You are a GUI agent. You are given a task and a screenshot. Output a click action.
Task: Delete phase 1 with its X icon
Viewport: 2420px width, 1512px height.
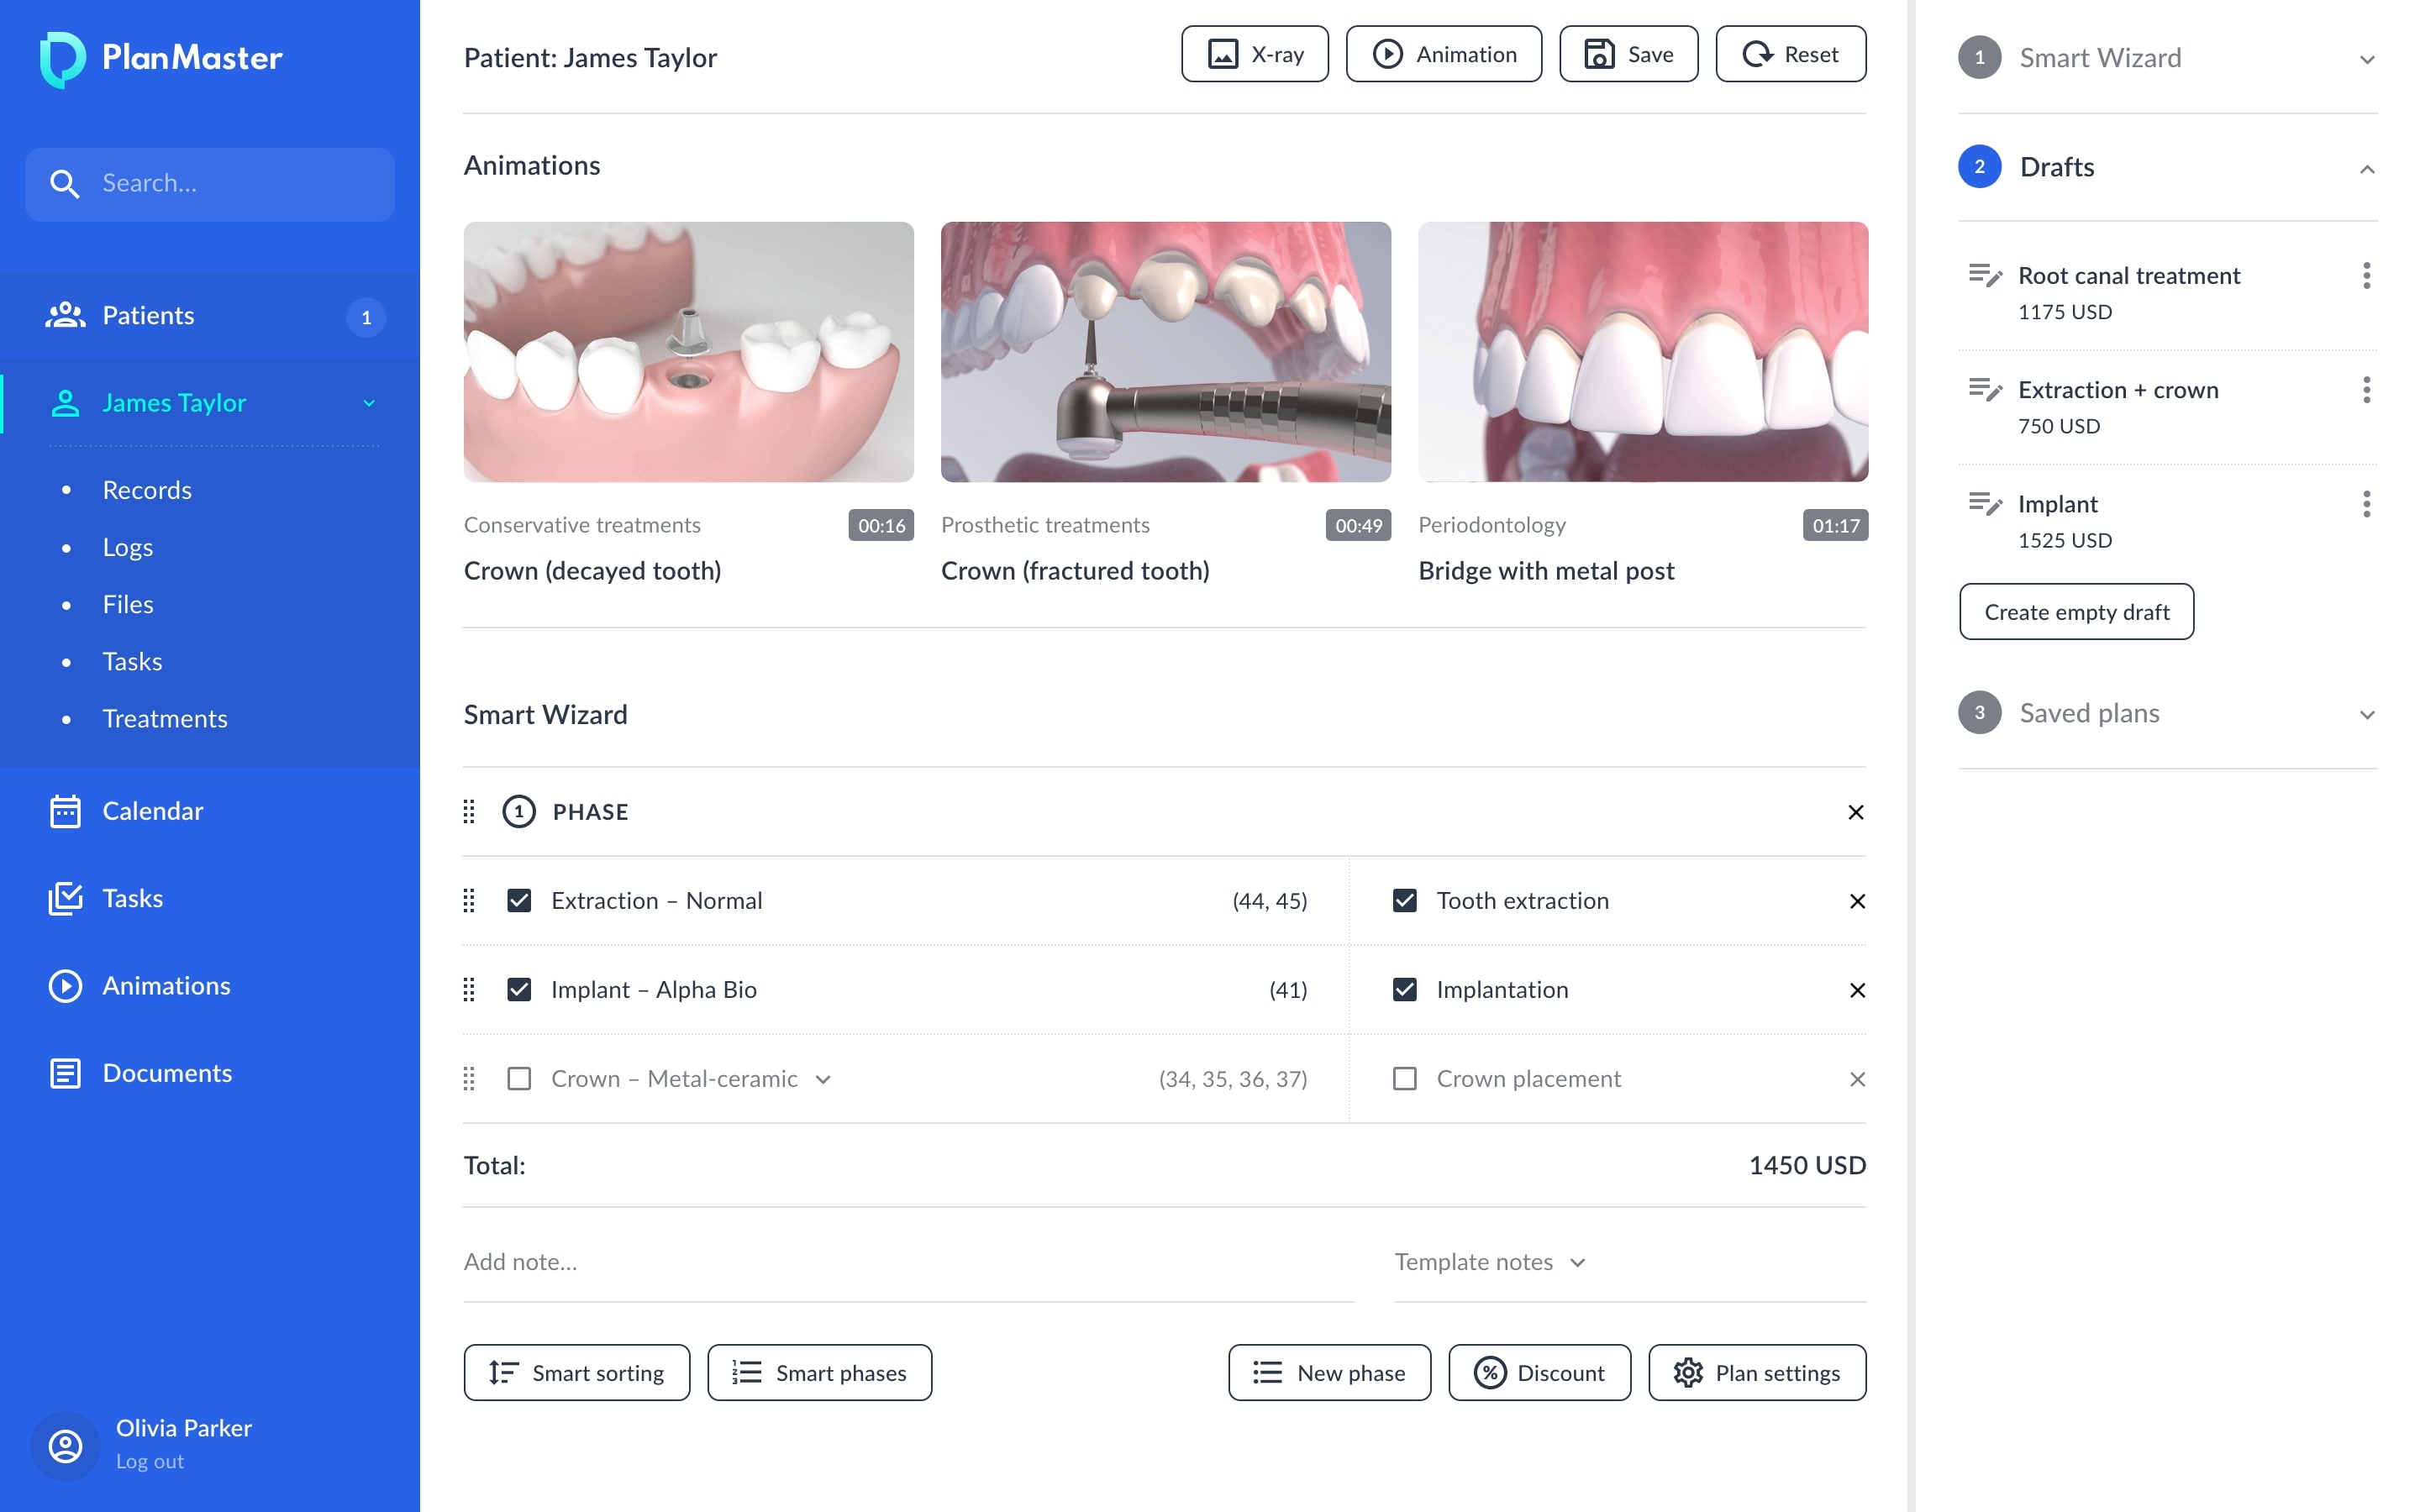tap(1856, 812)
